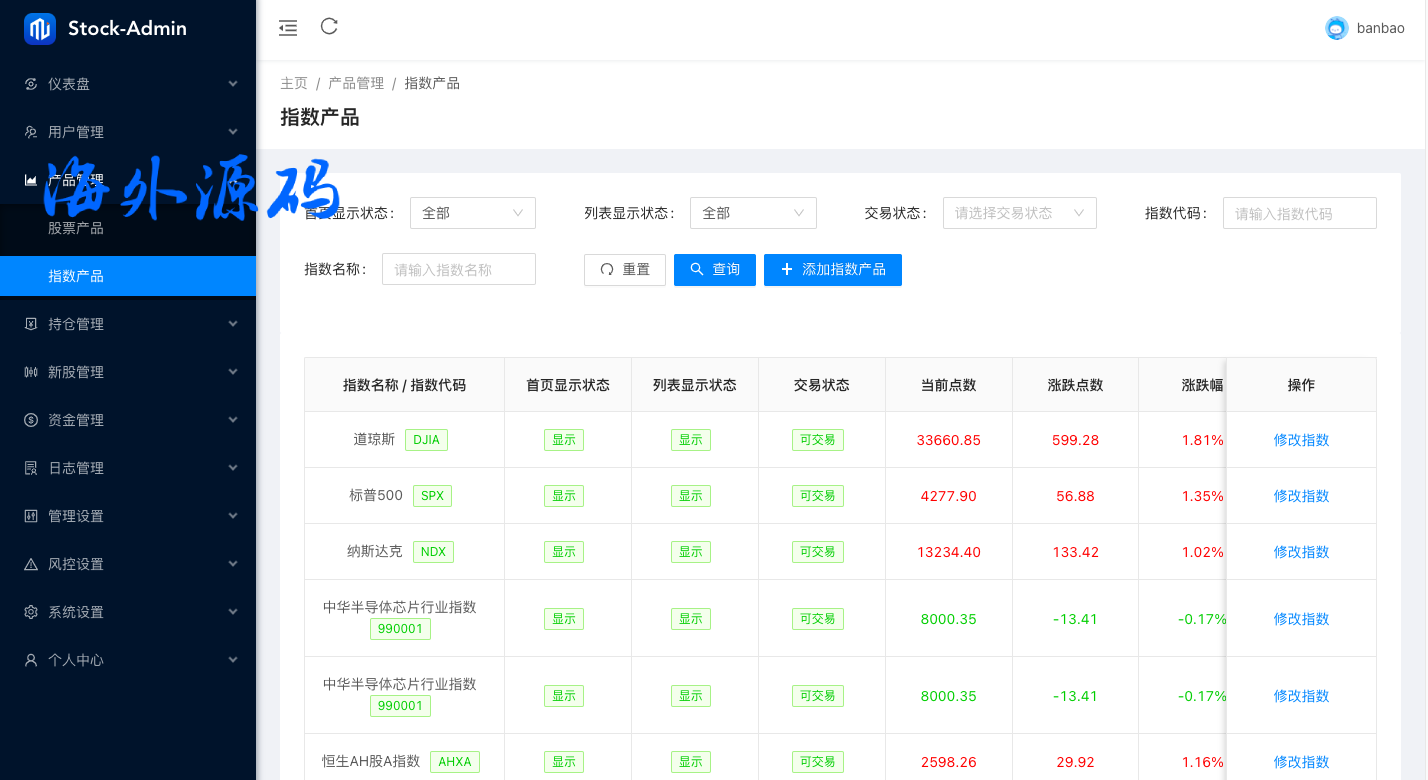
Task: Click the 资金管理 dollar icon
Action: point(31,420)
